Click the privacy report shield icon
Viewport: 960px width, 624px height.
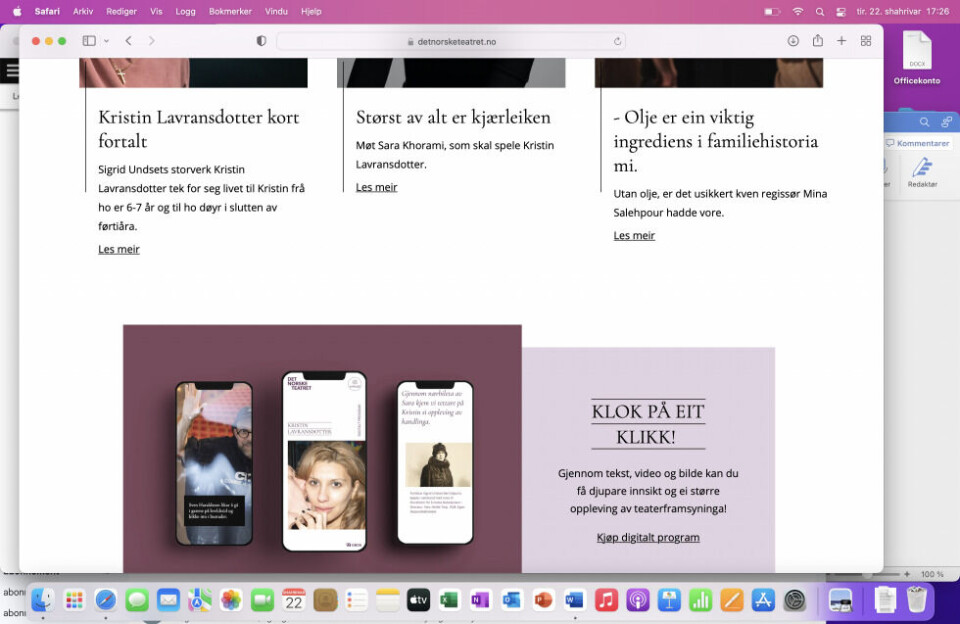click(x=261, y=41)
